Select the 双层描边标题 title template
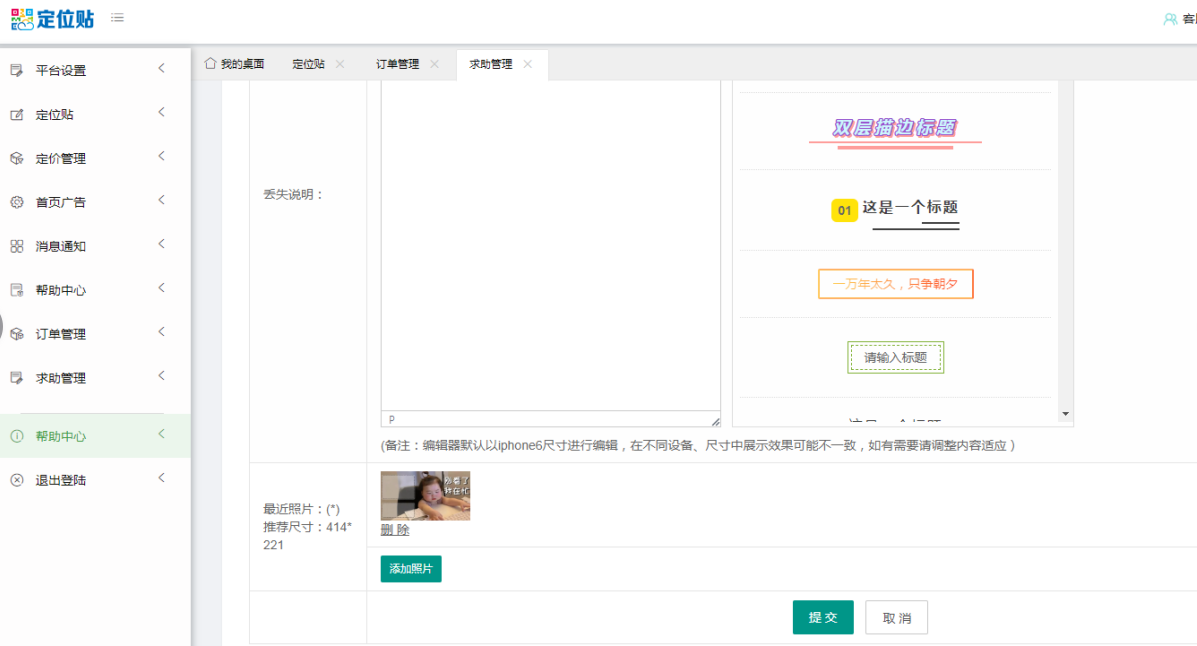This screenshot has height=646, width=1197. [x=895, y=129]
